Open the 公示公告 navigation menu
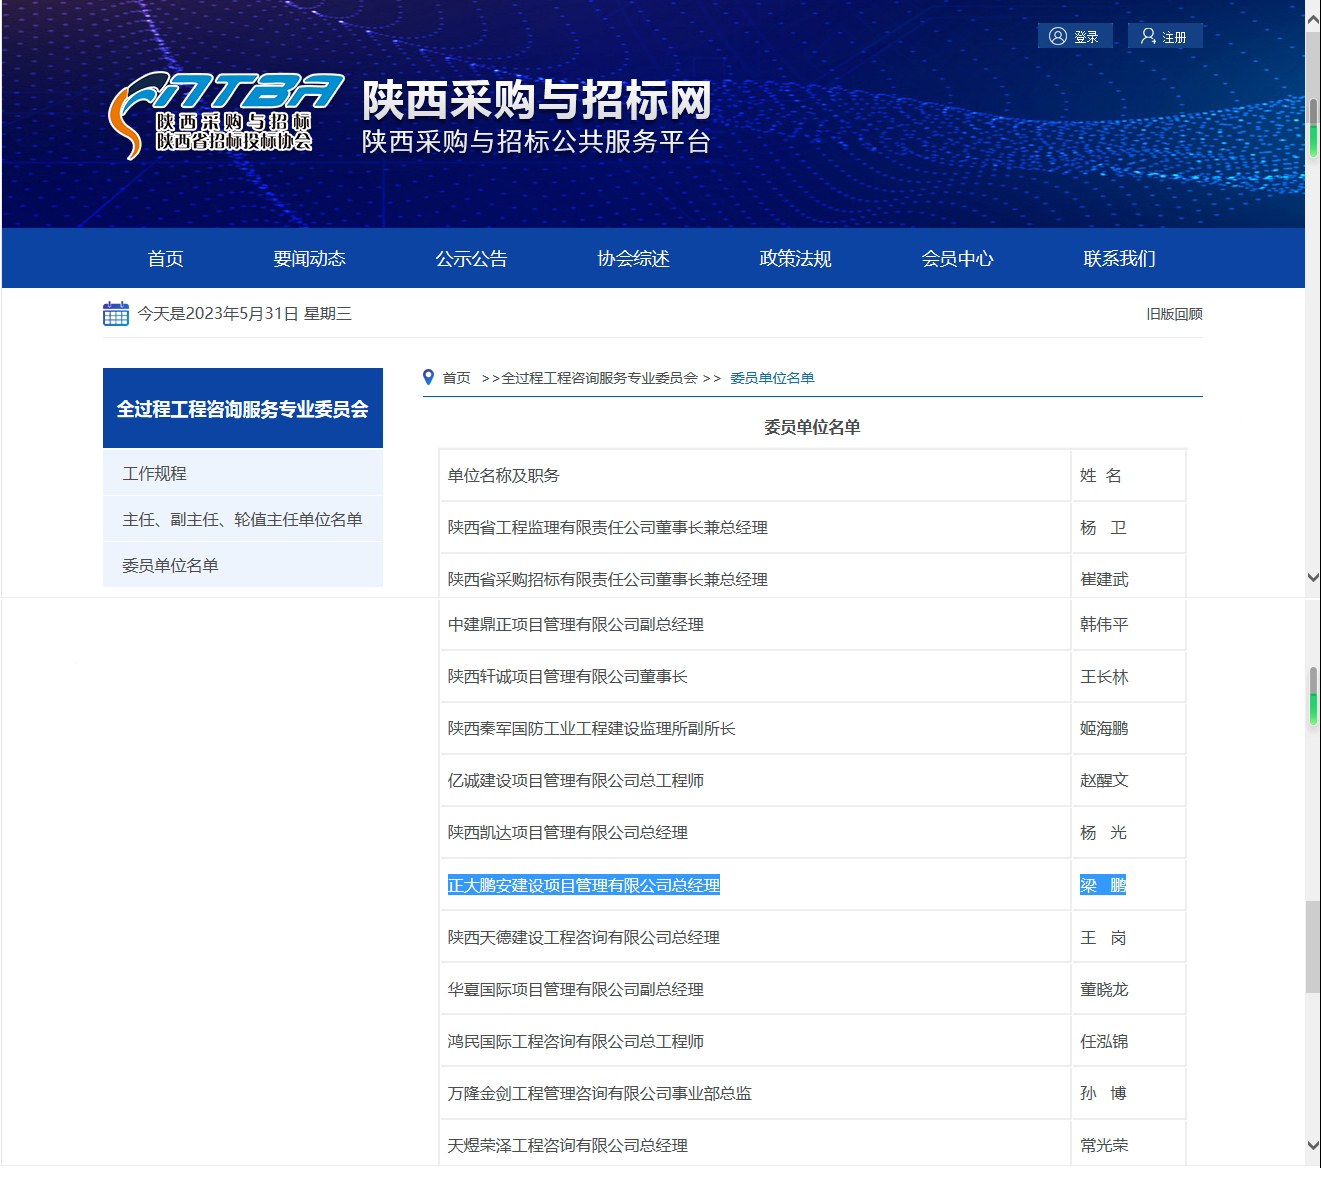Screen dimensions: 1321x1204 471,259
